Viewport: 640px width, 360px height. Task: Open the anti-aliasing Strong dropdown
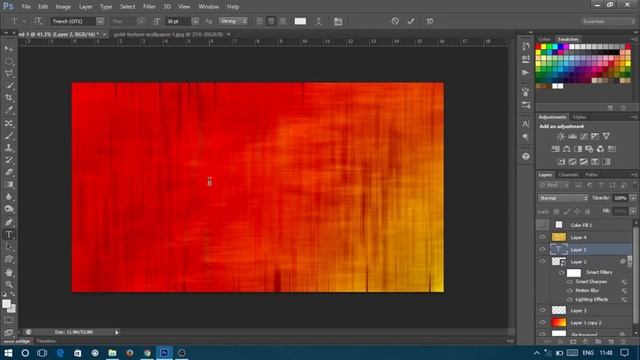[233, 21]
